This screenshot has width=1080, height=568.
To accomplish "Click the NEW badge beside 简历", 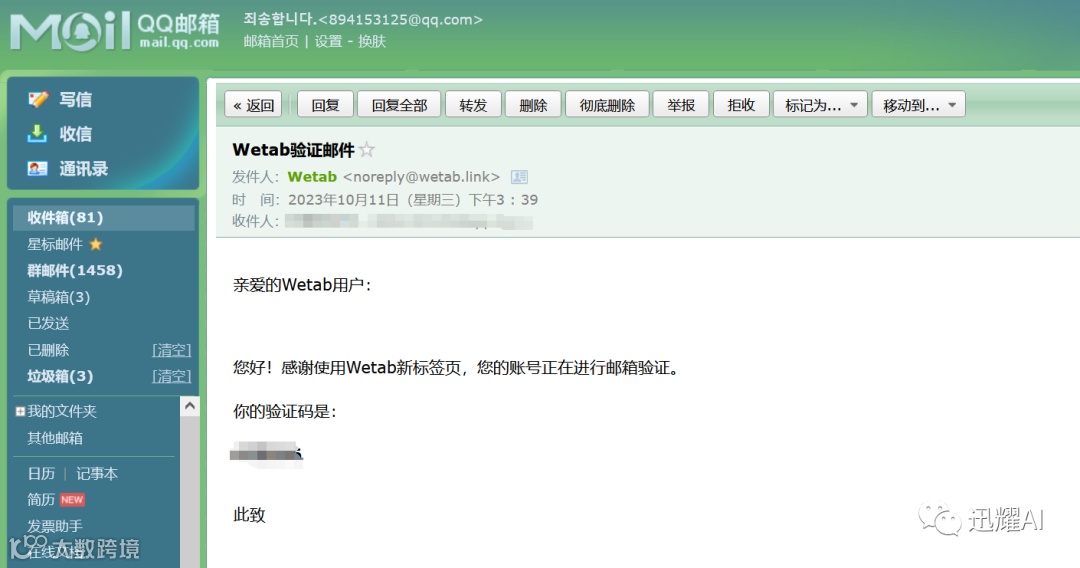I will click(x=72, y=500).
